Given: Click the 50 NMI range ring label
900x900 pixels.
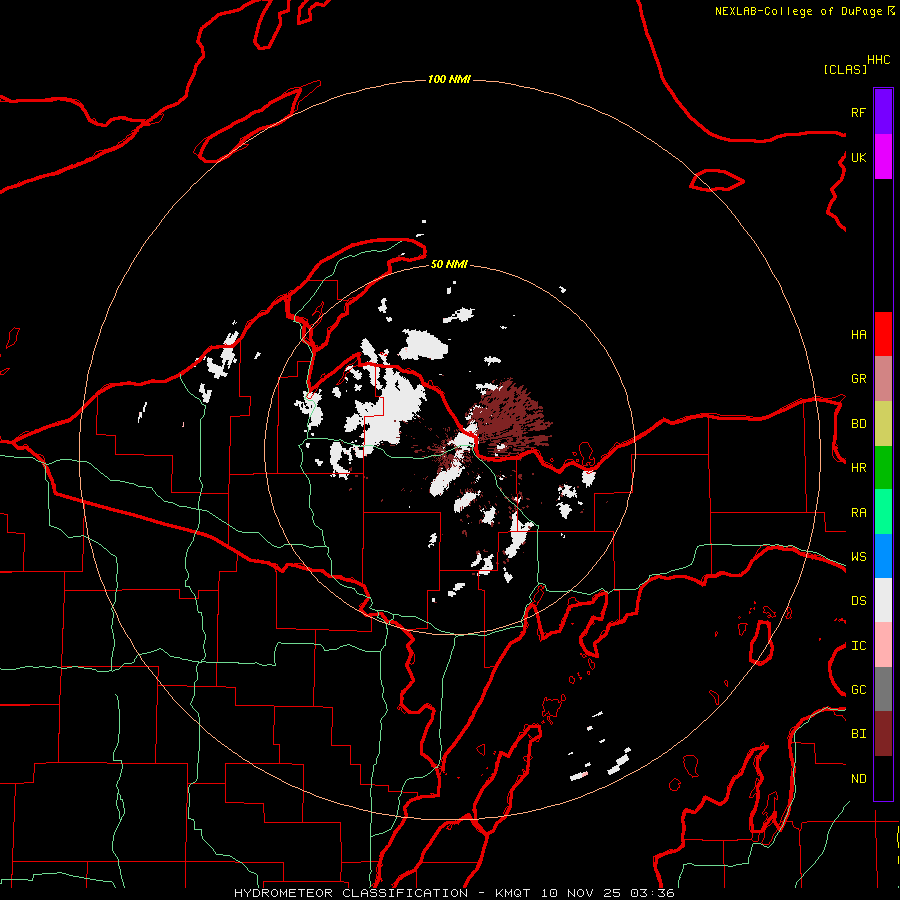Looking at the screenshot, I should click(x=449, y=264).
